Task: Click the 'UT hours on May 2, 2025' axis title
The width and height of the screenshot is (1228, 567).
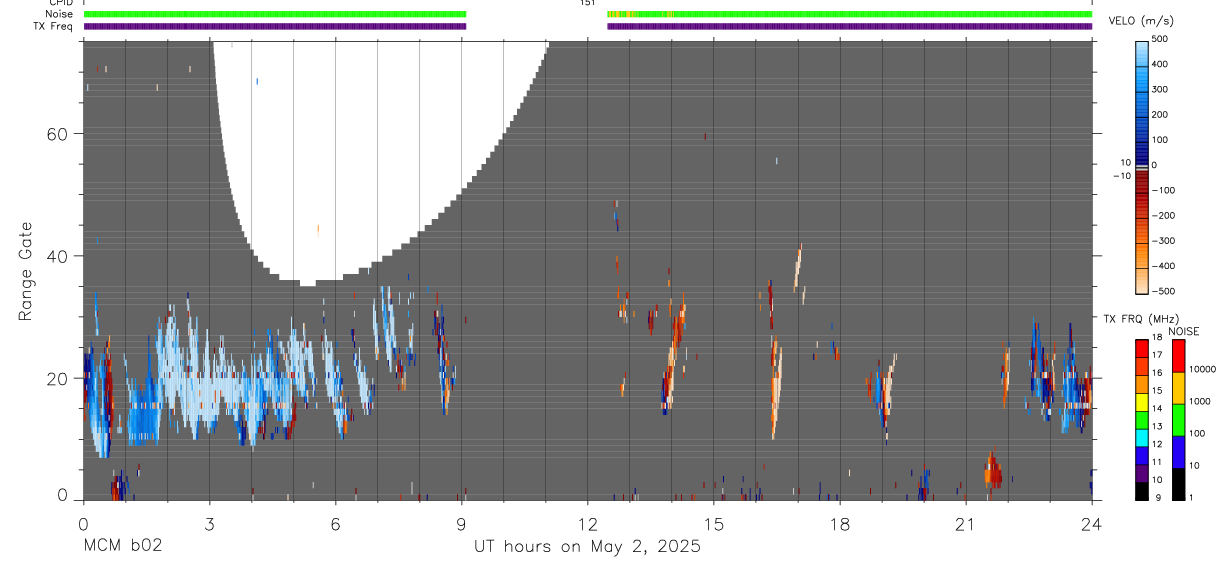Action: (x=588, y=547)
